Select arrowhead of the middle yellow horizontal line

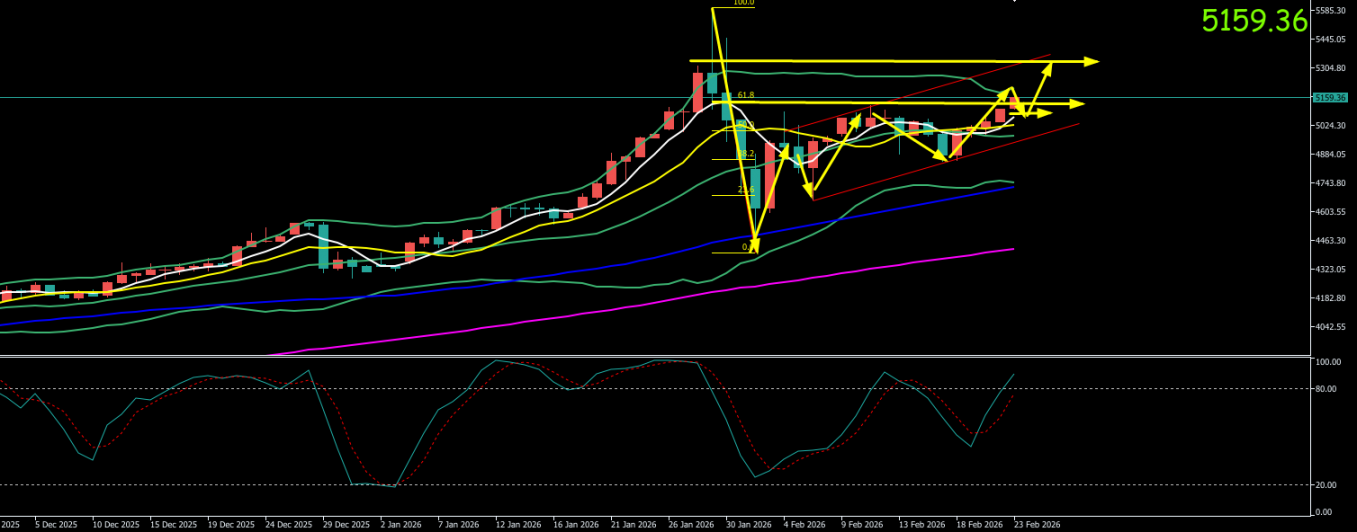[x=1078, y=104]
